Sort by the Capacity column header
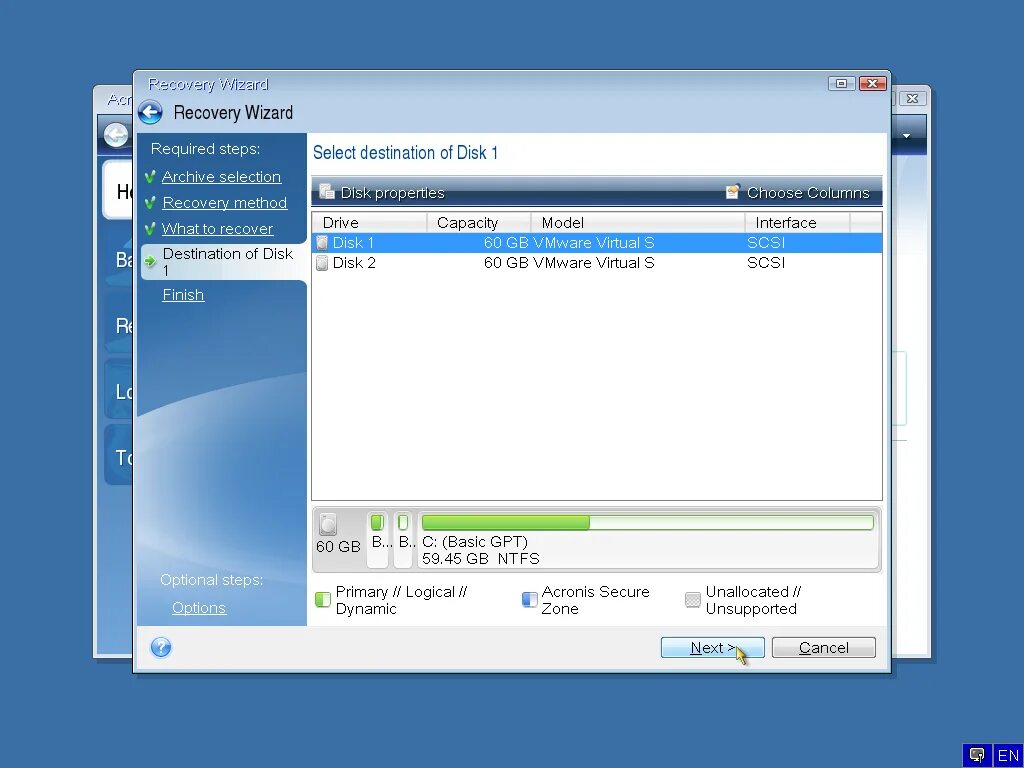1024x768 pixels. pyautogui.click(x=479, y=223)
